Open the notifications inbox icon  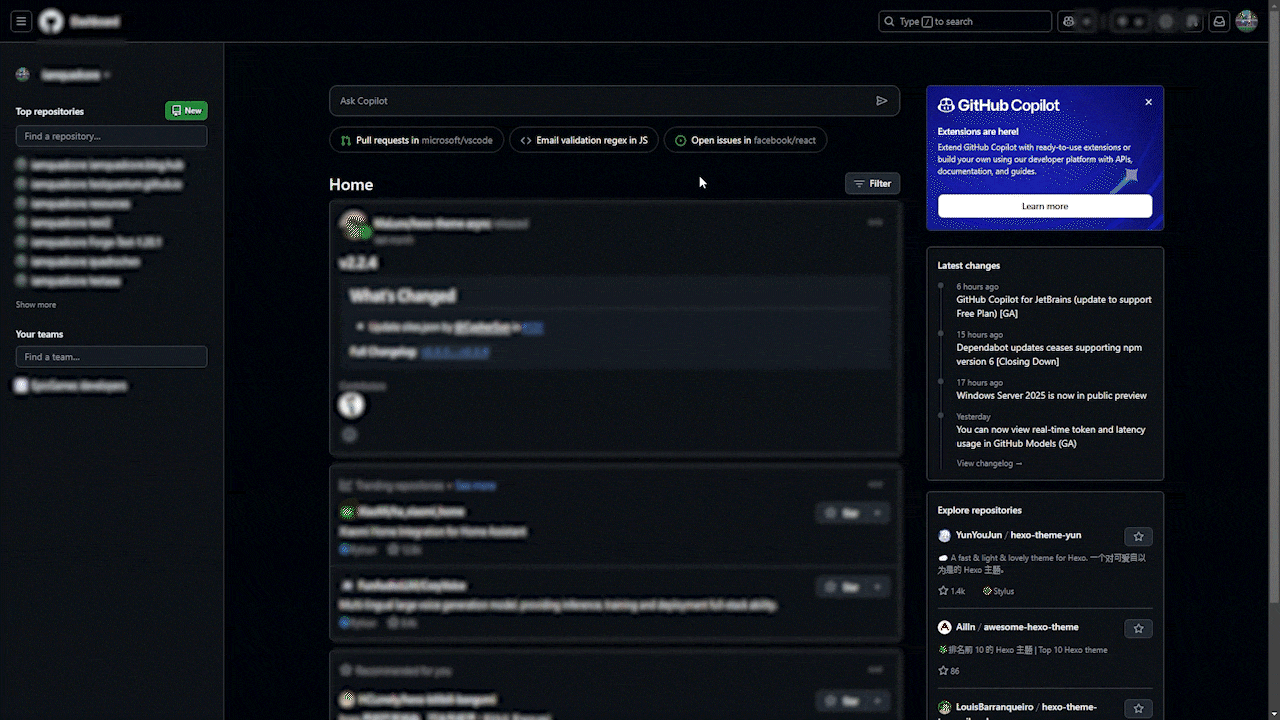tap(1219, 21)
